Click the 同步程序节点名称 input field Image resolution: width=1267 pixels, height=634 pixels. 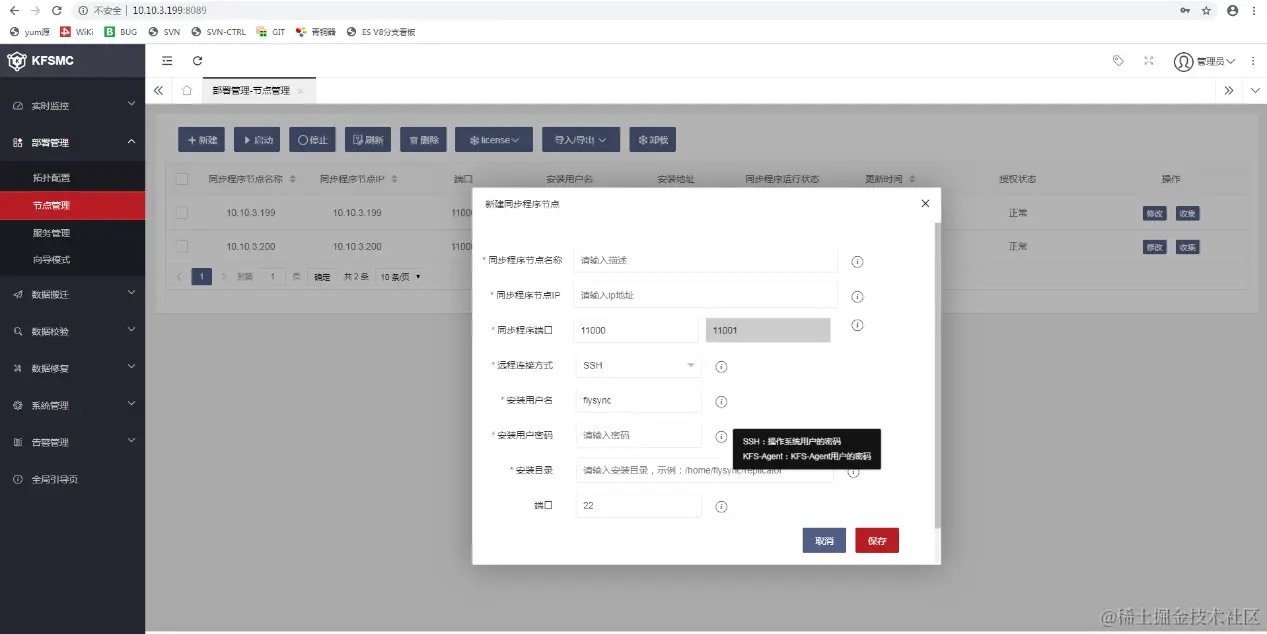tap(705, 260)
